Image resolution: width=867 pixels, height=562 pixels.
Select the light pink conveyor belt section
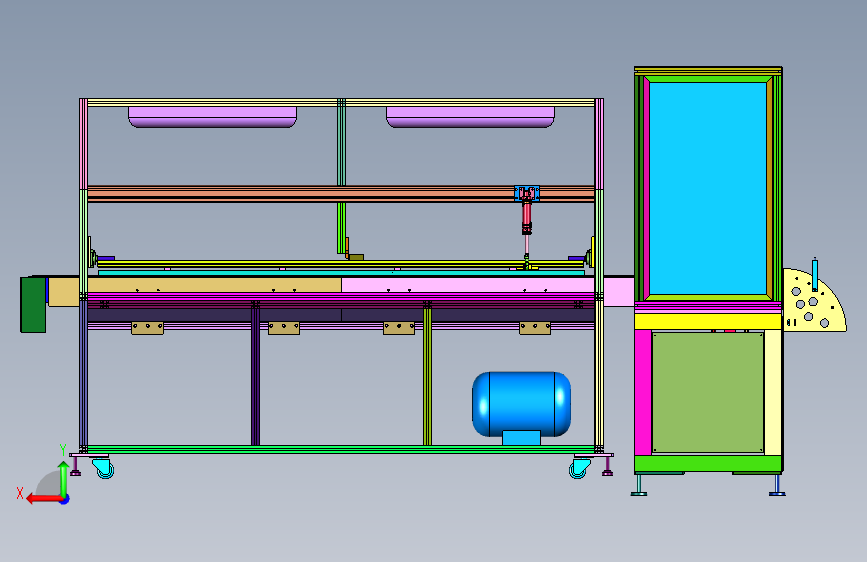(488, 285)
